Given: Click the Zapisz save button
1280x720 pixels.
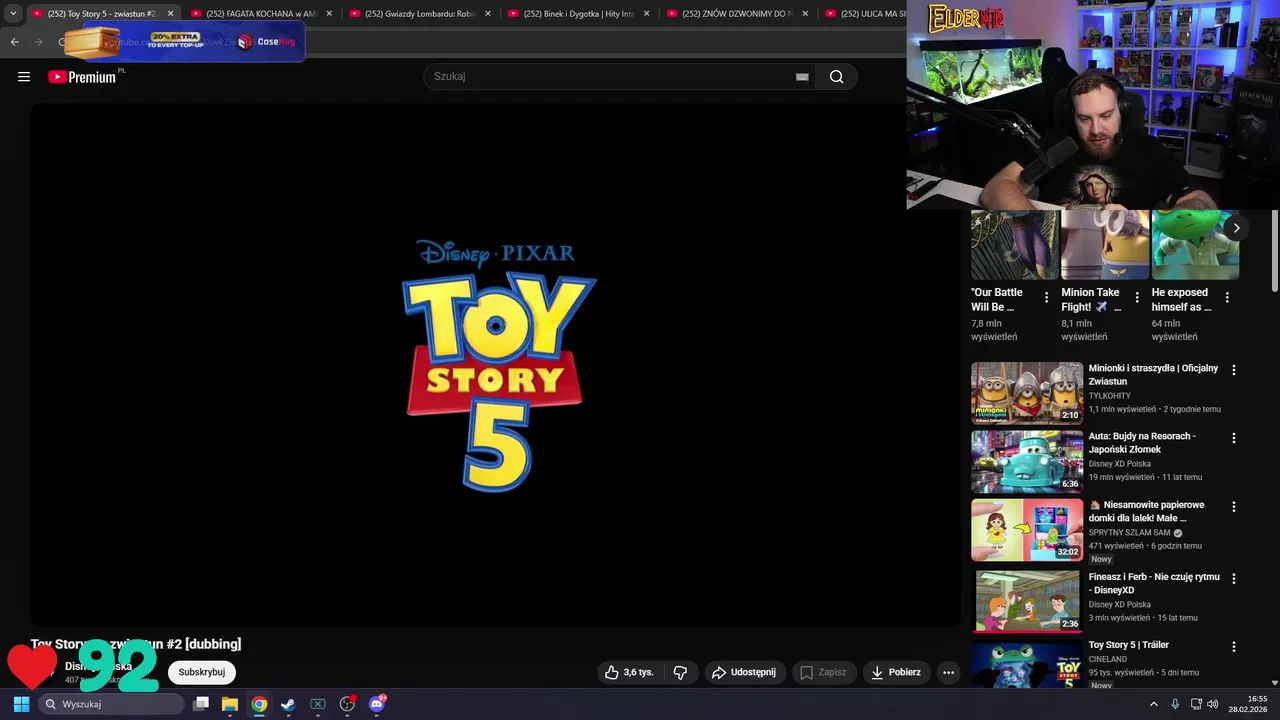Looking at the screenshot, I should point(823,673).
